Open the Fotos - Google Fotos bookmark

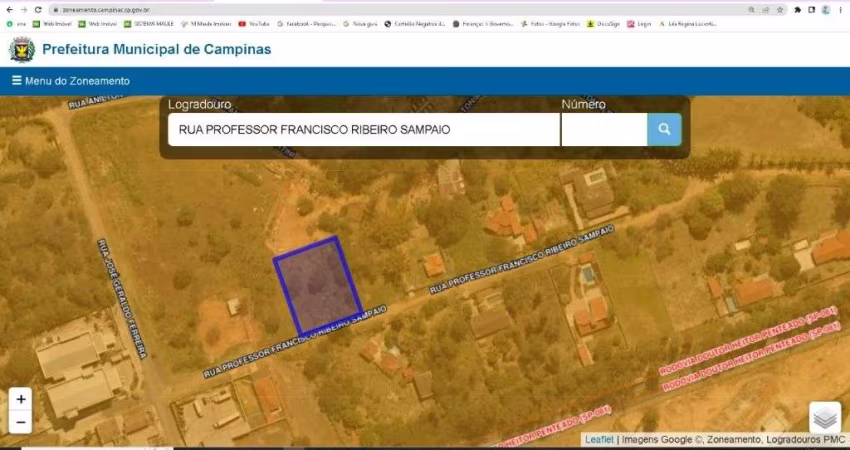click(550, 24)
